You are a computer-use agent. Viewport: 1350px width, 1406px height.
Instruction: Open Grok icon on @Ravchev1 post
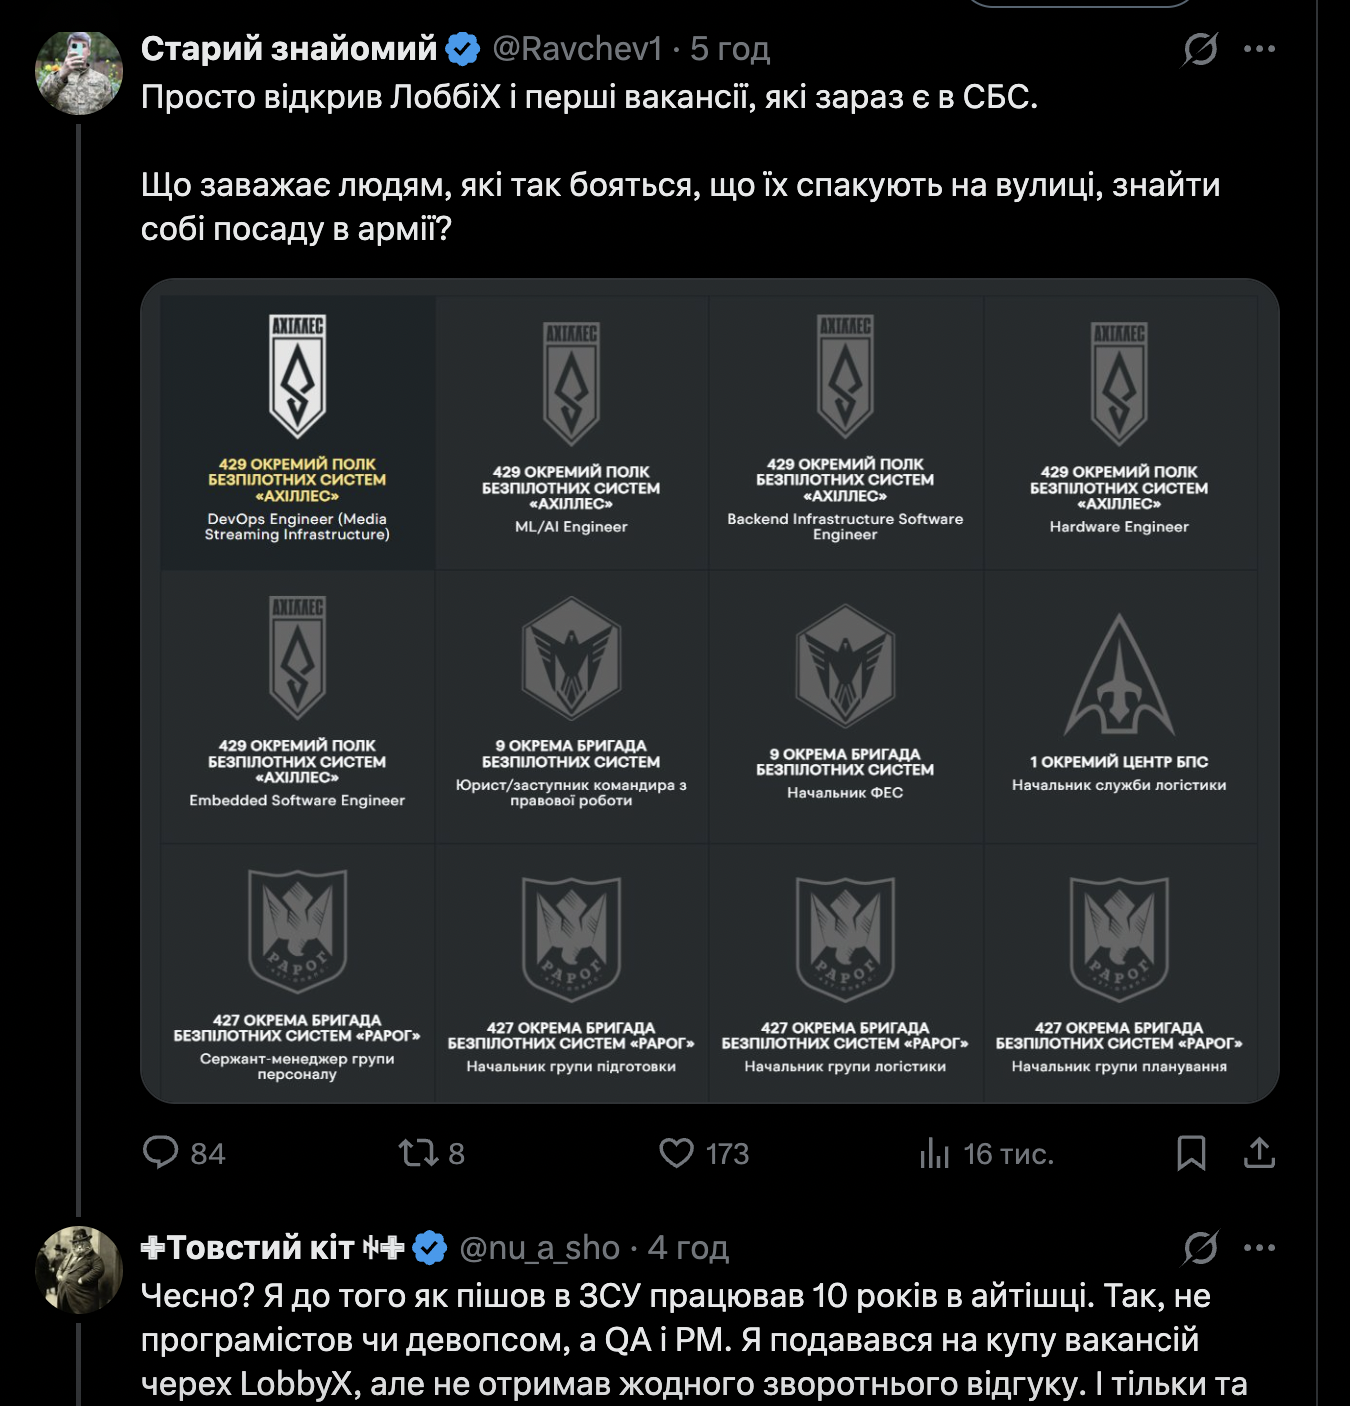click(1200, 48)
